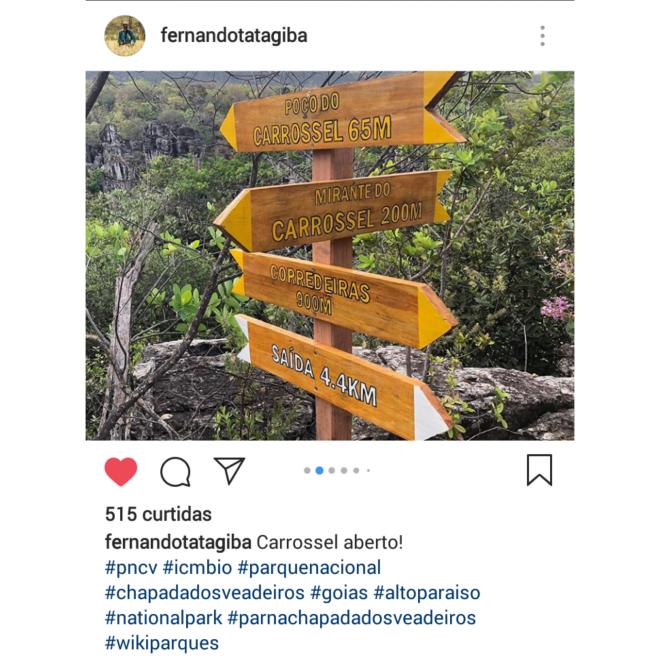Screen dimensions: 660x660
Task: Open the #icmbio hashtag
Action: pyautogui.click(x=197, y=567)
